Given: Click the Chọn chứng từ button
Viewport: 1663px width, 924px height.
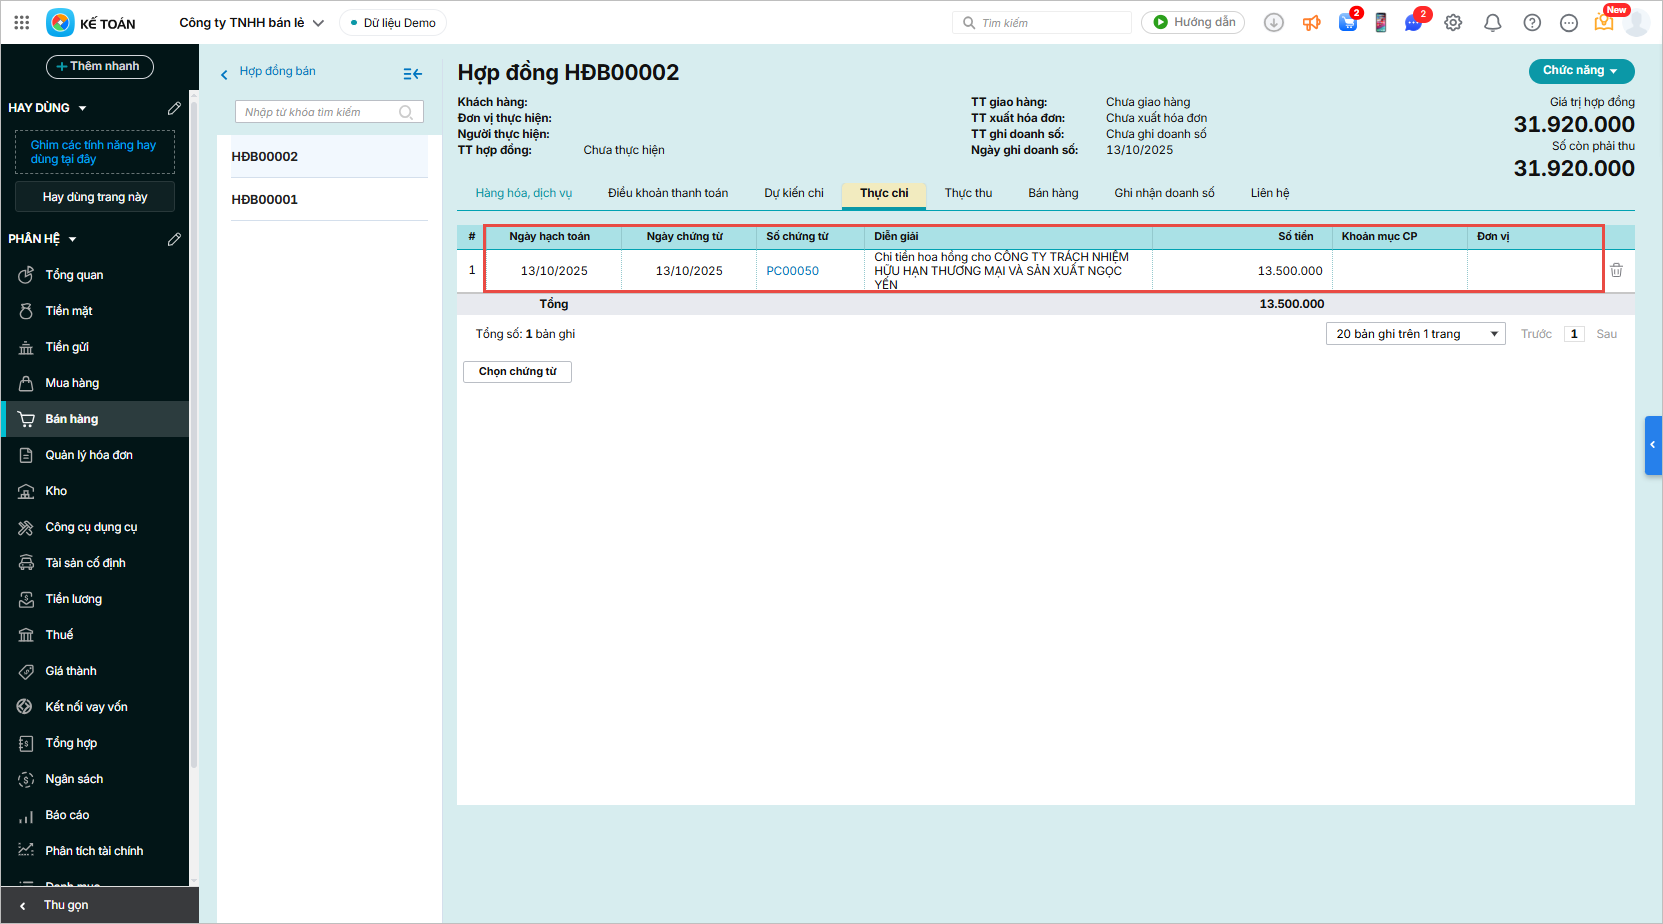Looking at the screenshot, I should tap(517, 372).
